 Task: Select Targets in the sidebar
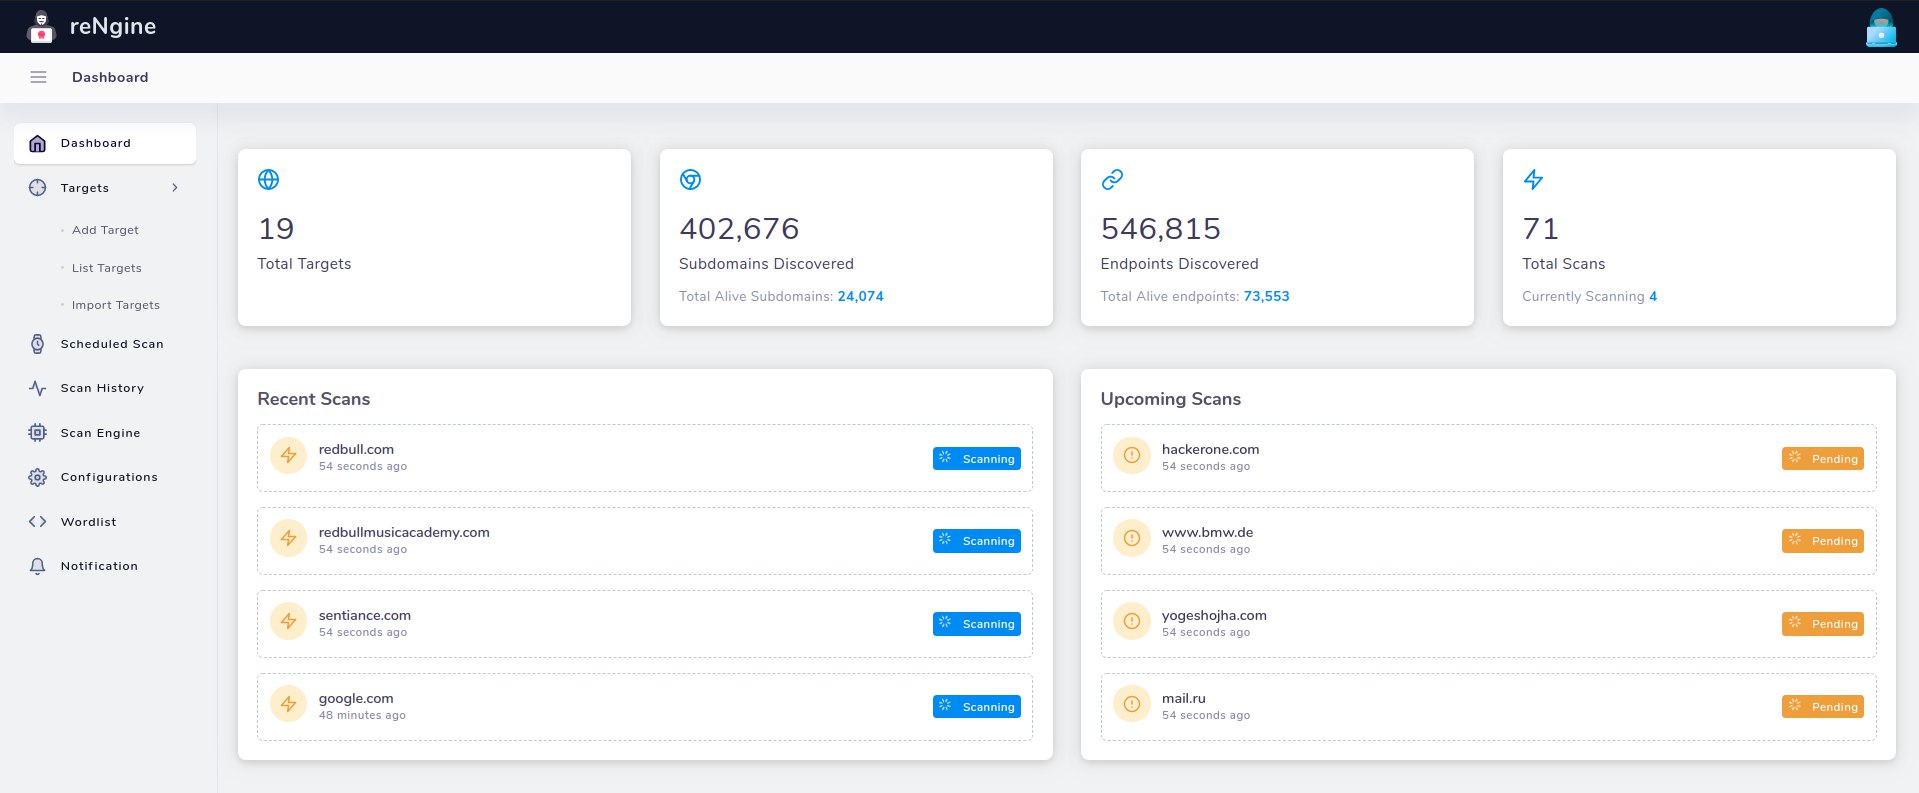point(105,188)
